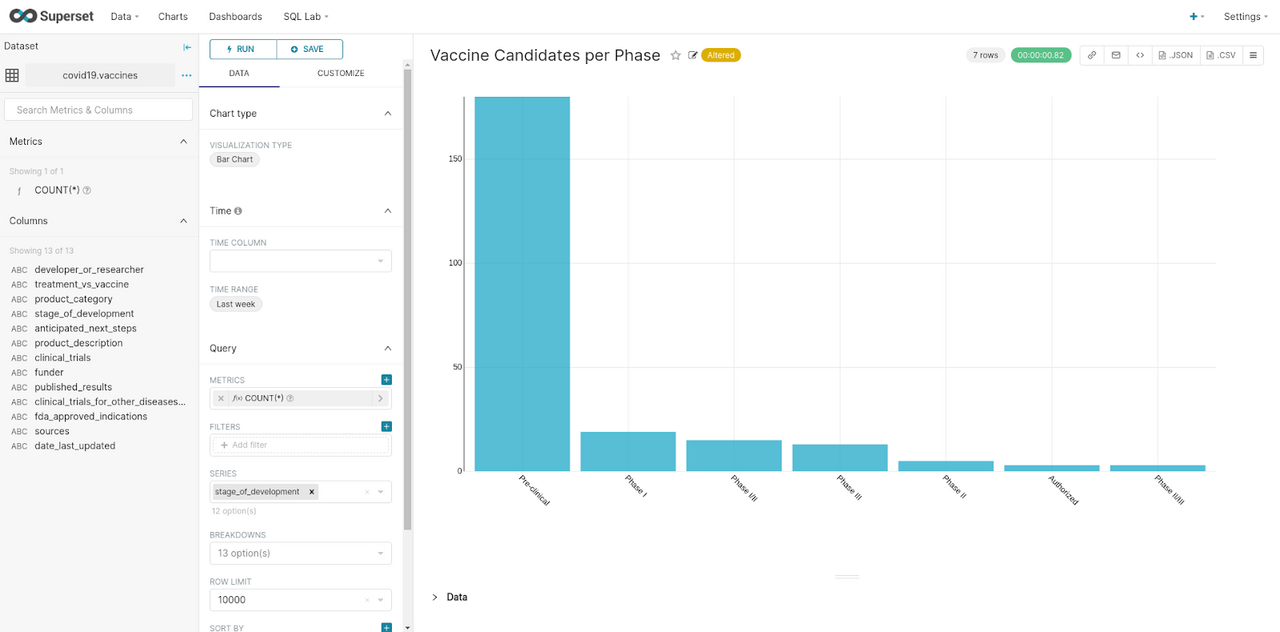Download chart data as .JSON
The width and height of the screenshot is (1280, 632).
tap(1174, 55)
